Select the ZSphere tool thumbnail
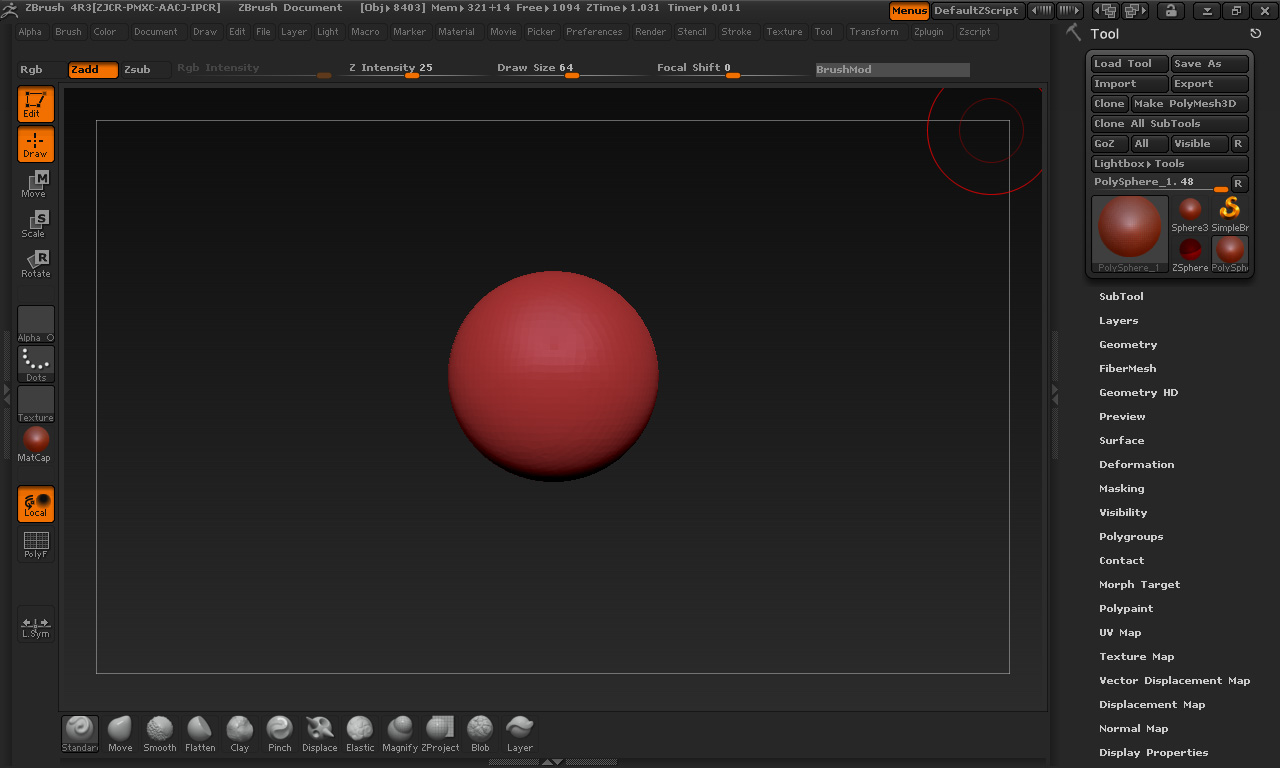The height and width of the screenshot is (768, 1280). pos(1190,254)
